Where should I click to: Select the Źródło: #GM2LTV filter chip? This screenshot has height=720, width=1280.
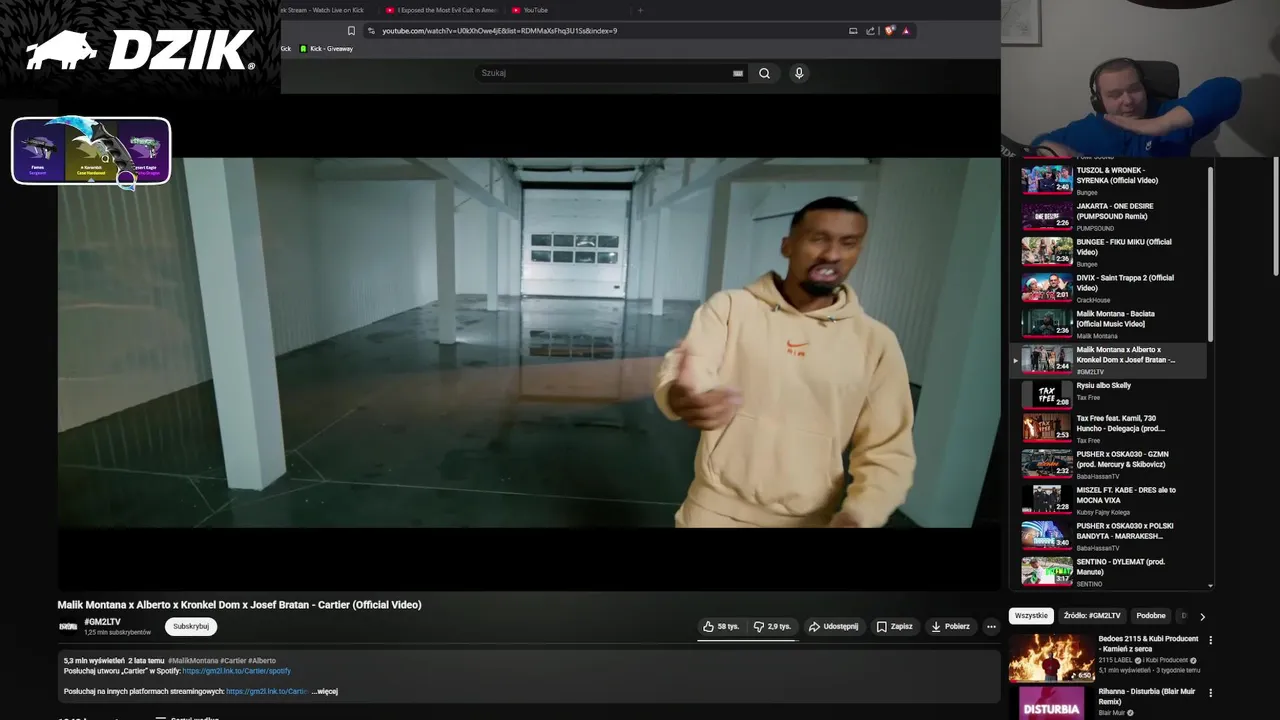pos(1091,616)
